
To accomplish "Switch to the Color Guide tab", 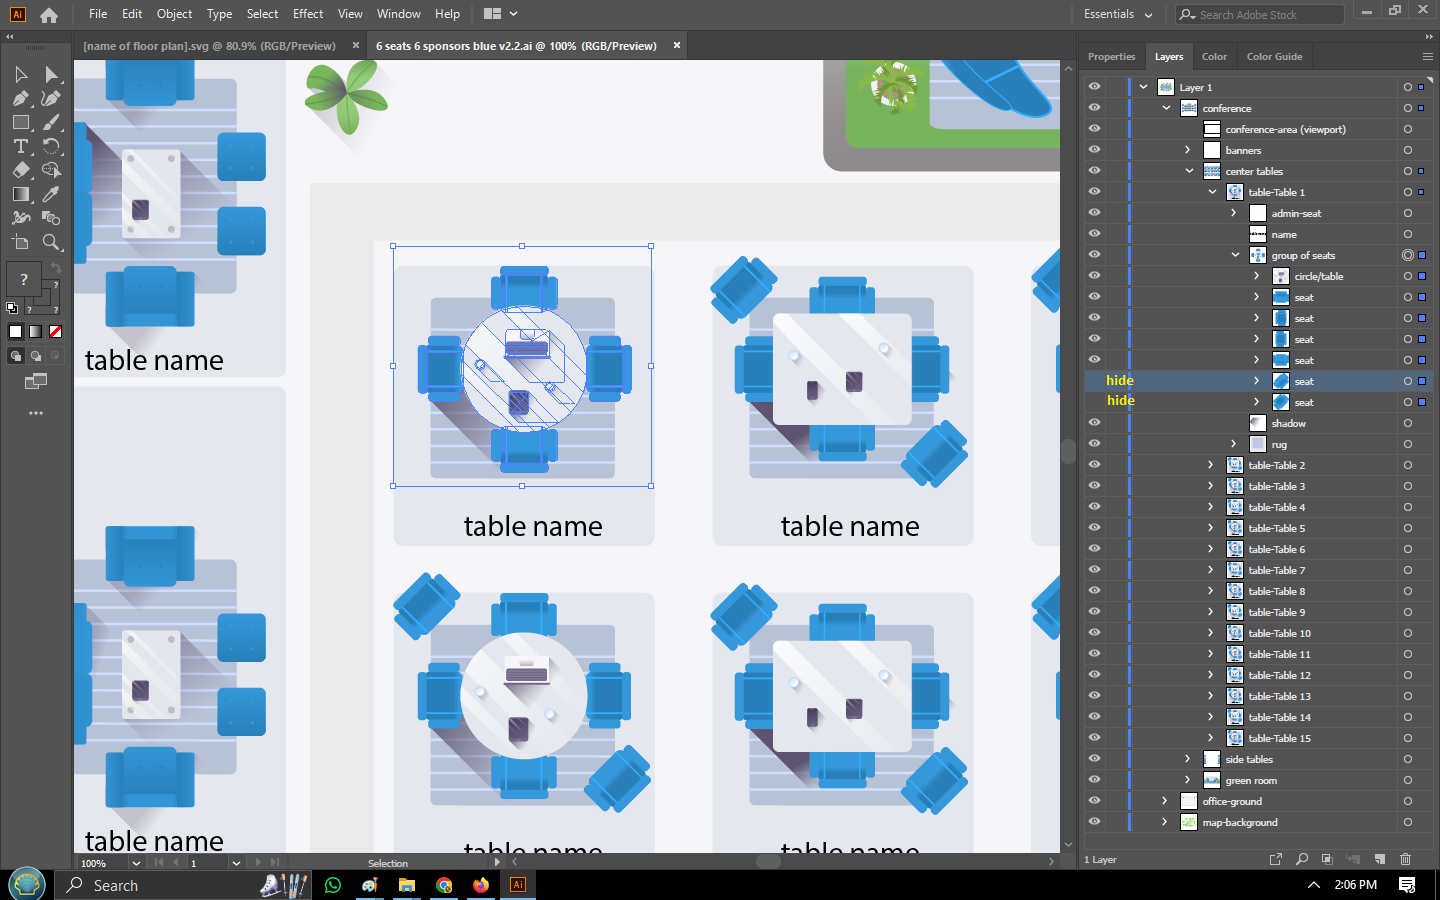I will (1274, 56).
